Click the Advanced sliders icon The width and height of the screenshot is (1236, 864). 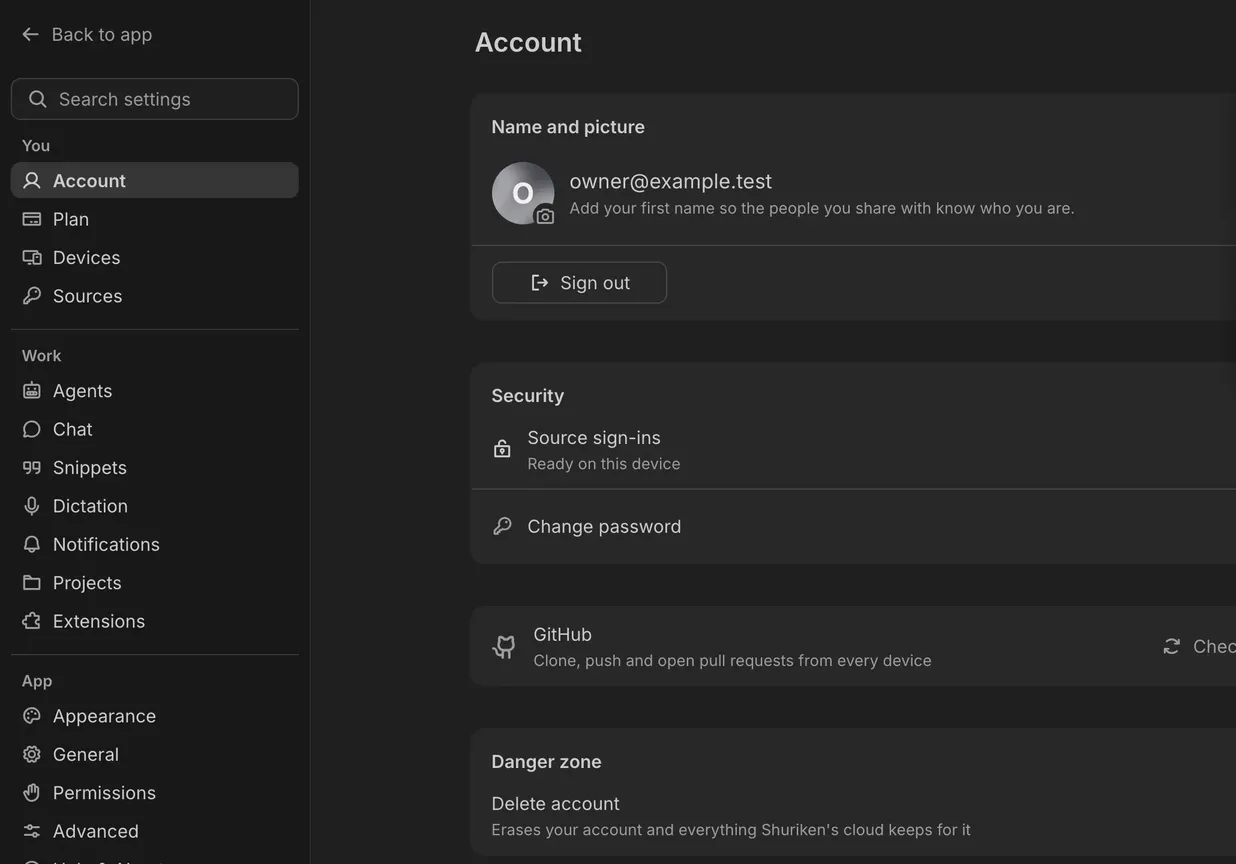tap(32, 831)
